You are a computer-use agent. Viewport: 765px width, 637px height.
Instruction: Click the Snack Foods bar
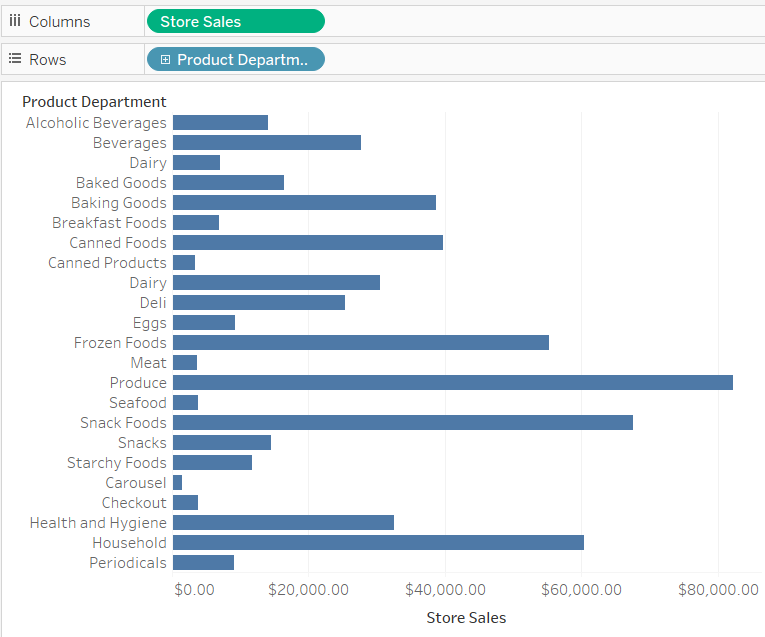[x=403, y=423]
